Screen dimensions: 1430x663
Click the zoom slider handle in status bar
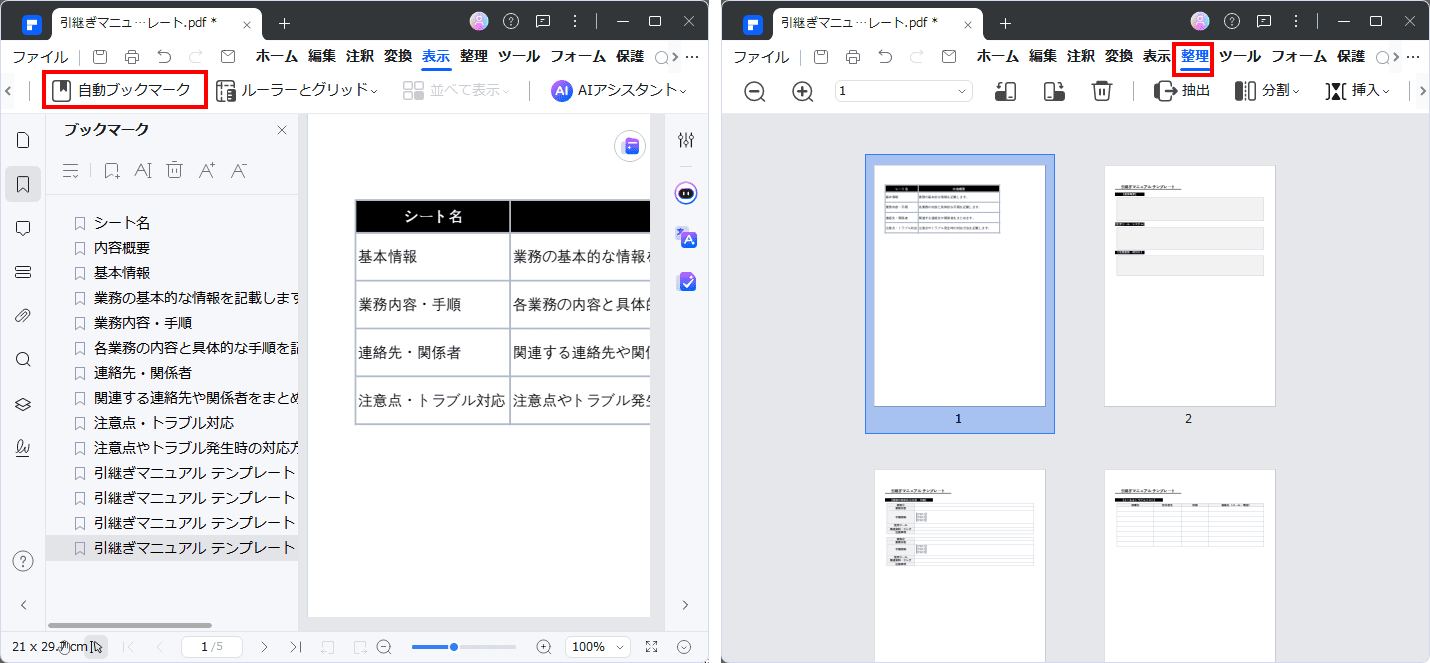[x=454, y=647]
